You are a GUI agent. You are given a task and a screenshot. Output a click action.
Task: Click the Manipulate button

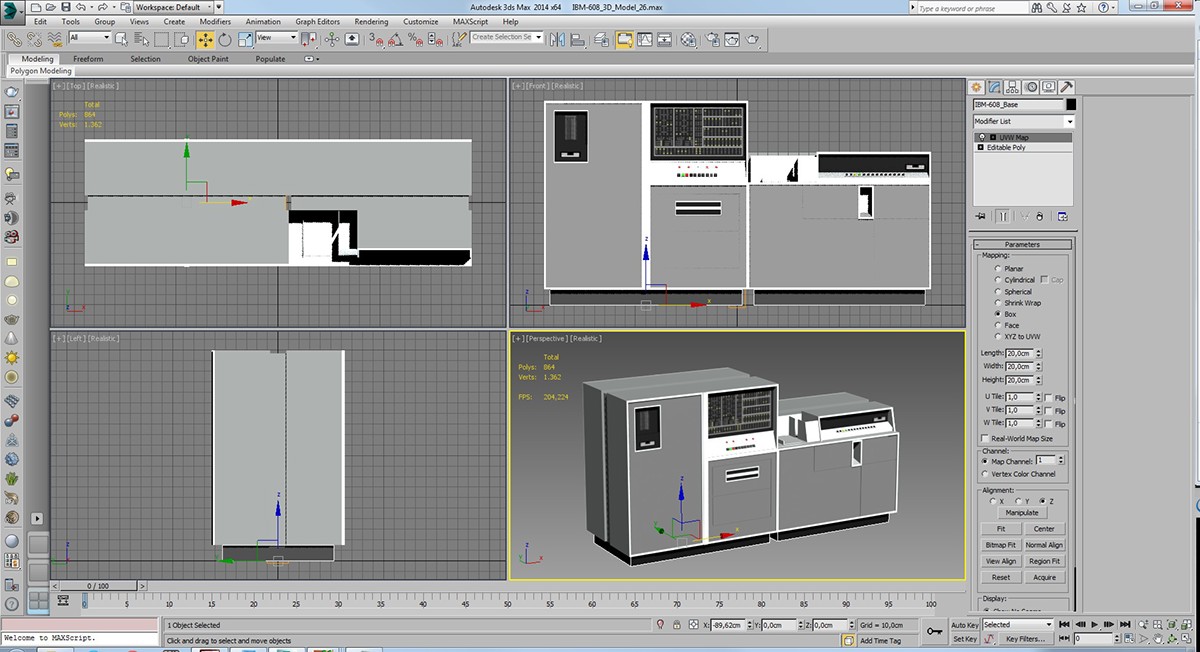point(1022,512)
